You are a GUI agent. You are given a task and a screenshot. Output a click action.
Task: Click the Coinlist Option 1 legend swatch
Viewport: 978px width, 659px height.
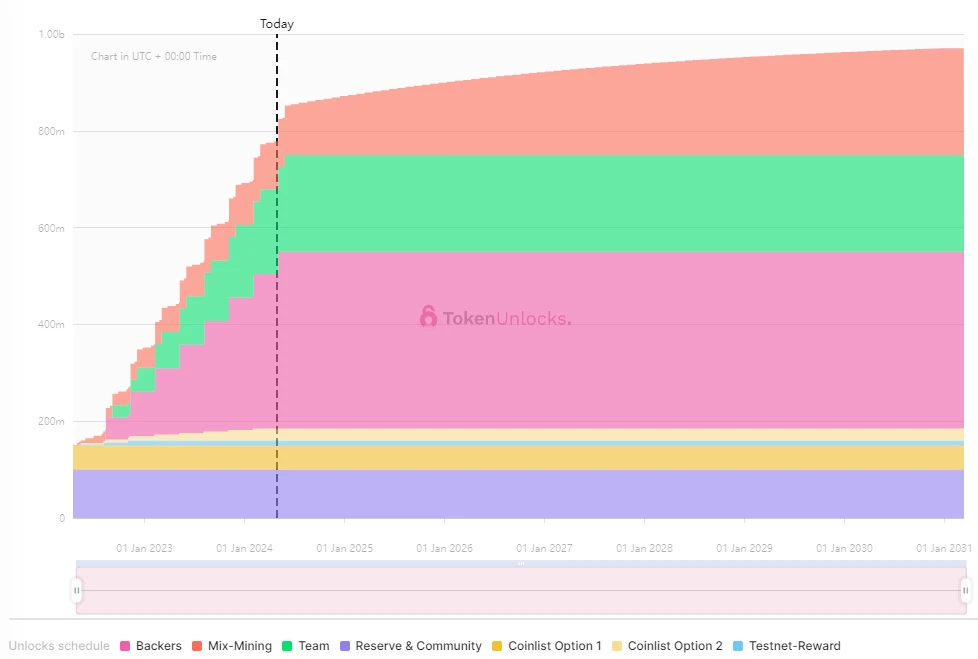pos(498,646)
